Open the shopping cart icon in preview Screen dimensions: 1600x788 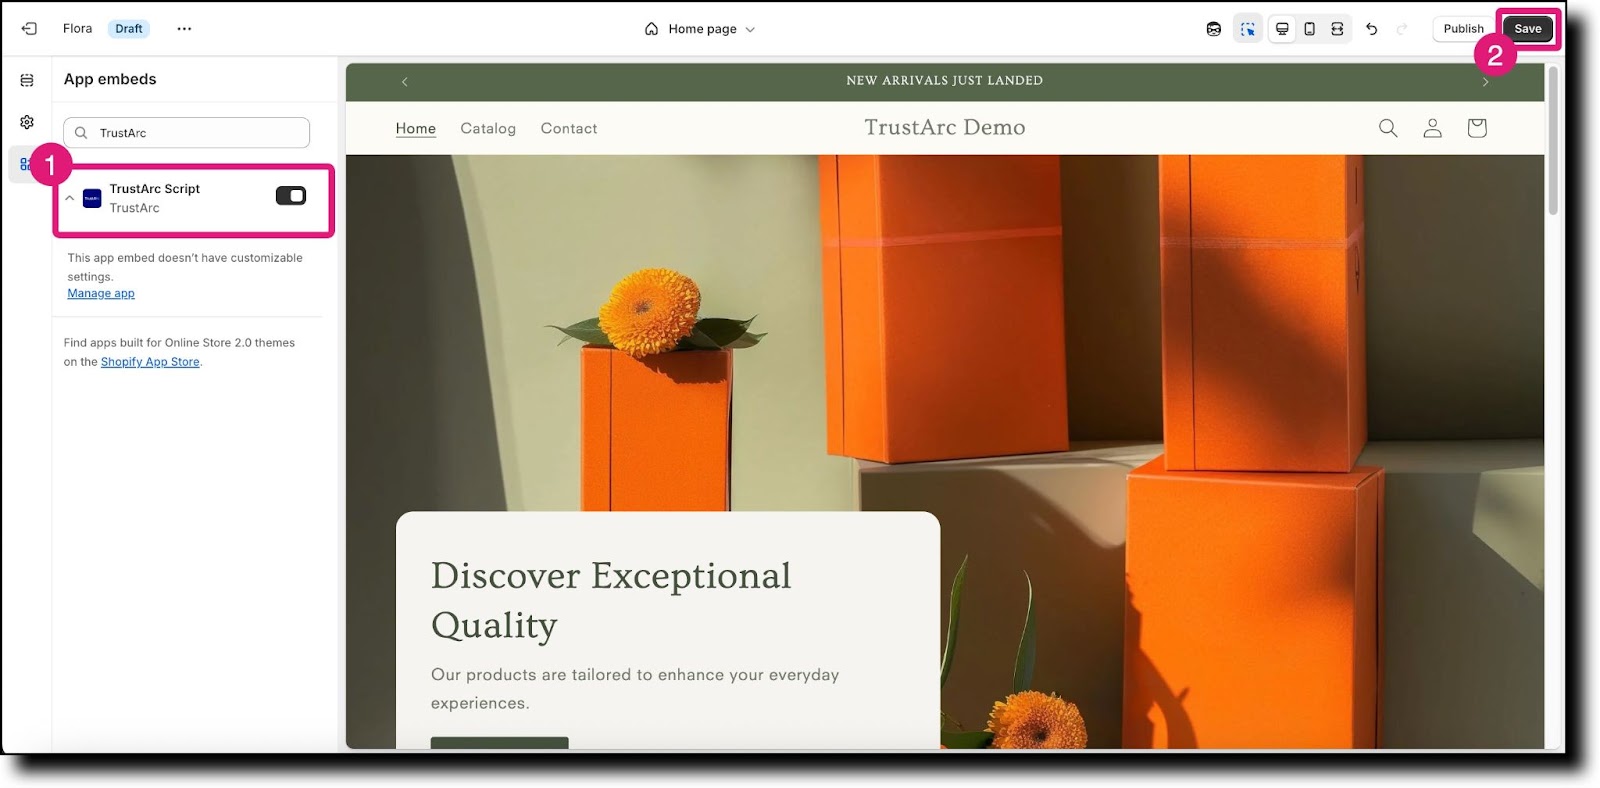[x=1477, y=128]
